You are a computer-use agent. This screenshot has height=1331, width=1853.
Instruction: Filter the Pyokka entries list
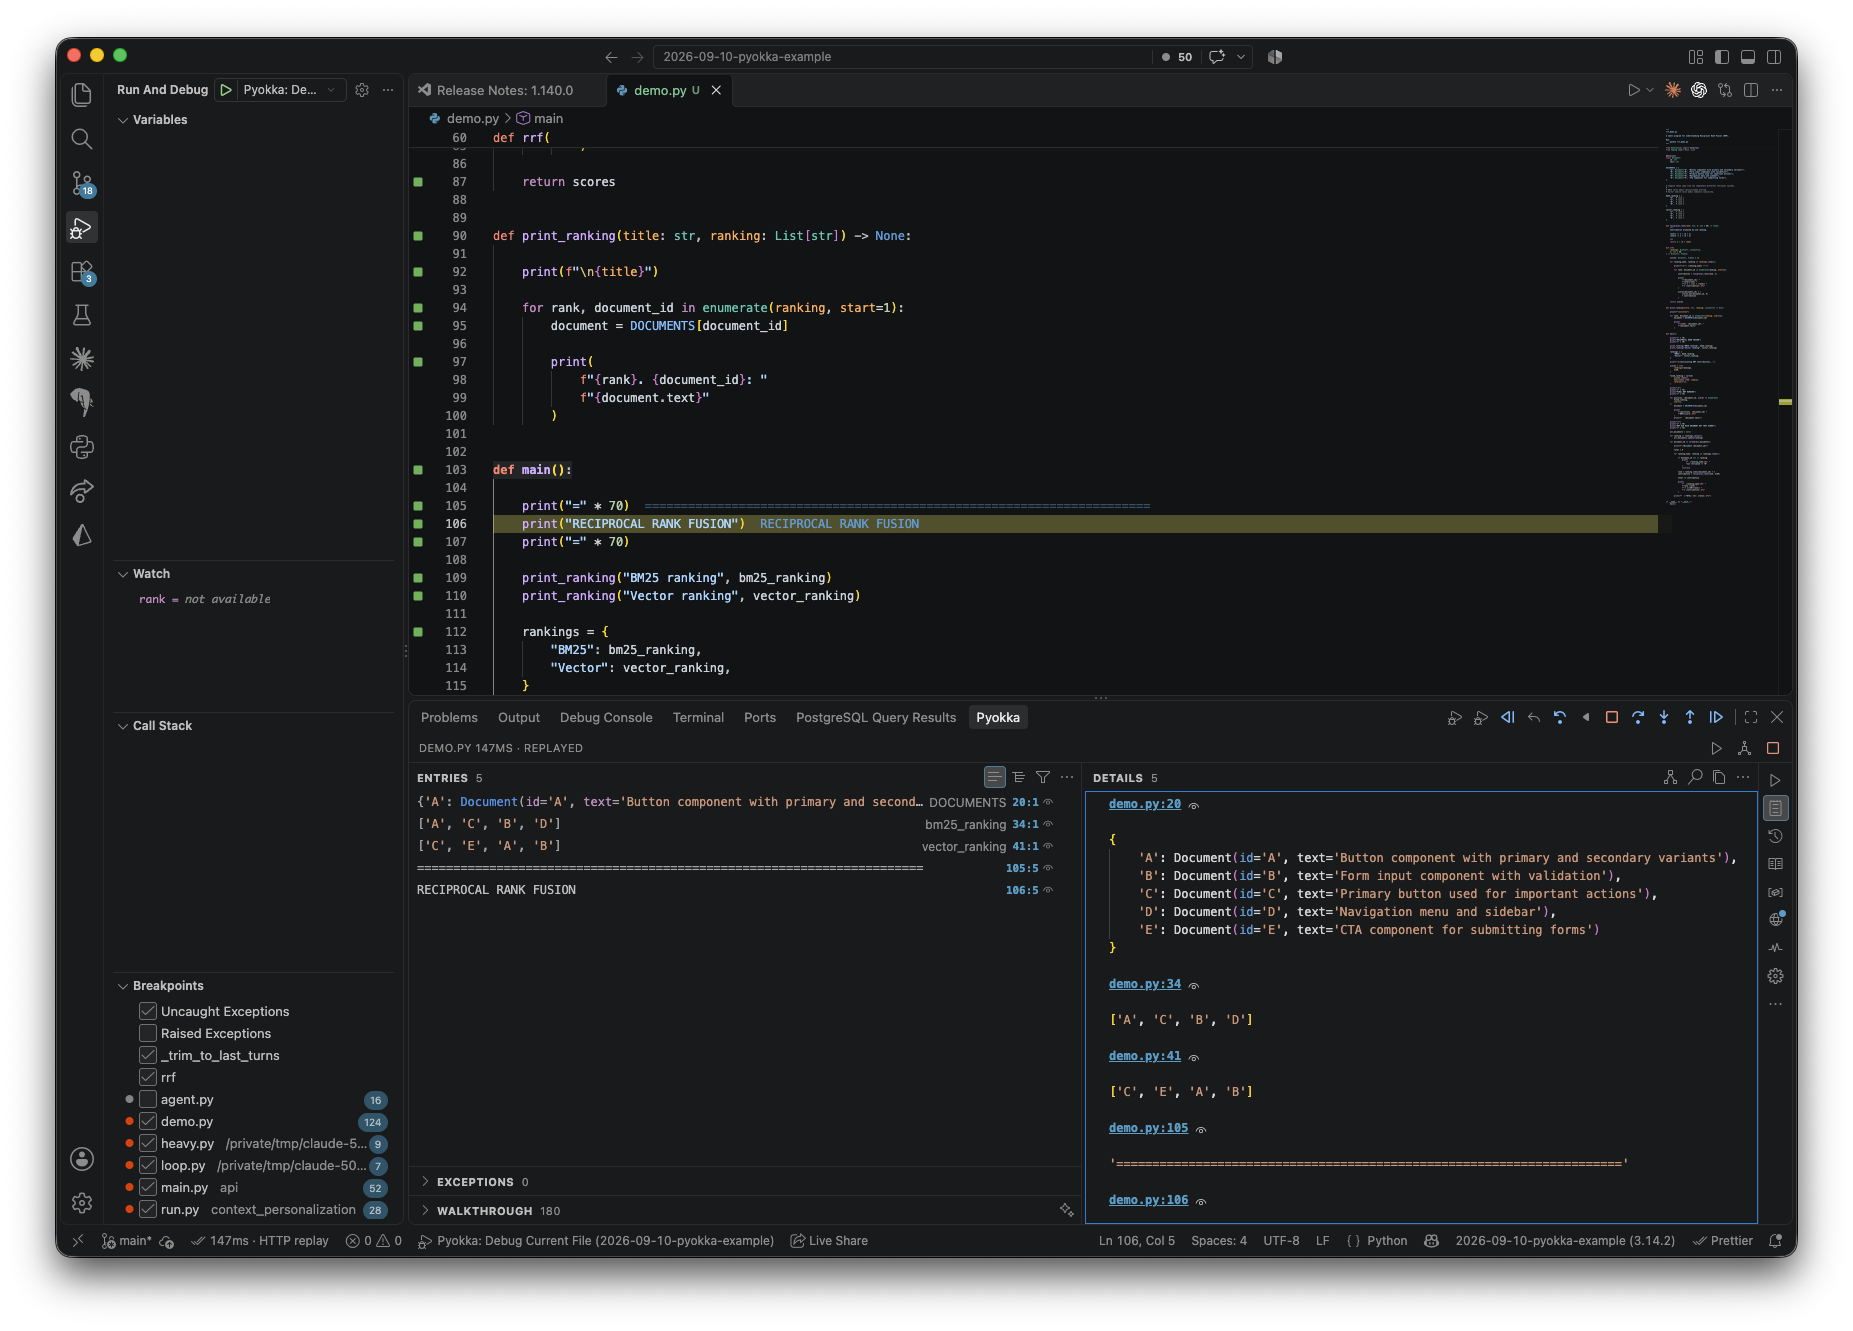[1043, 777]
